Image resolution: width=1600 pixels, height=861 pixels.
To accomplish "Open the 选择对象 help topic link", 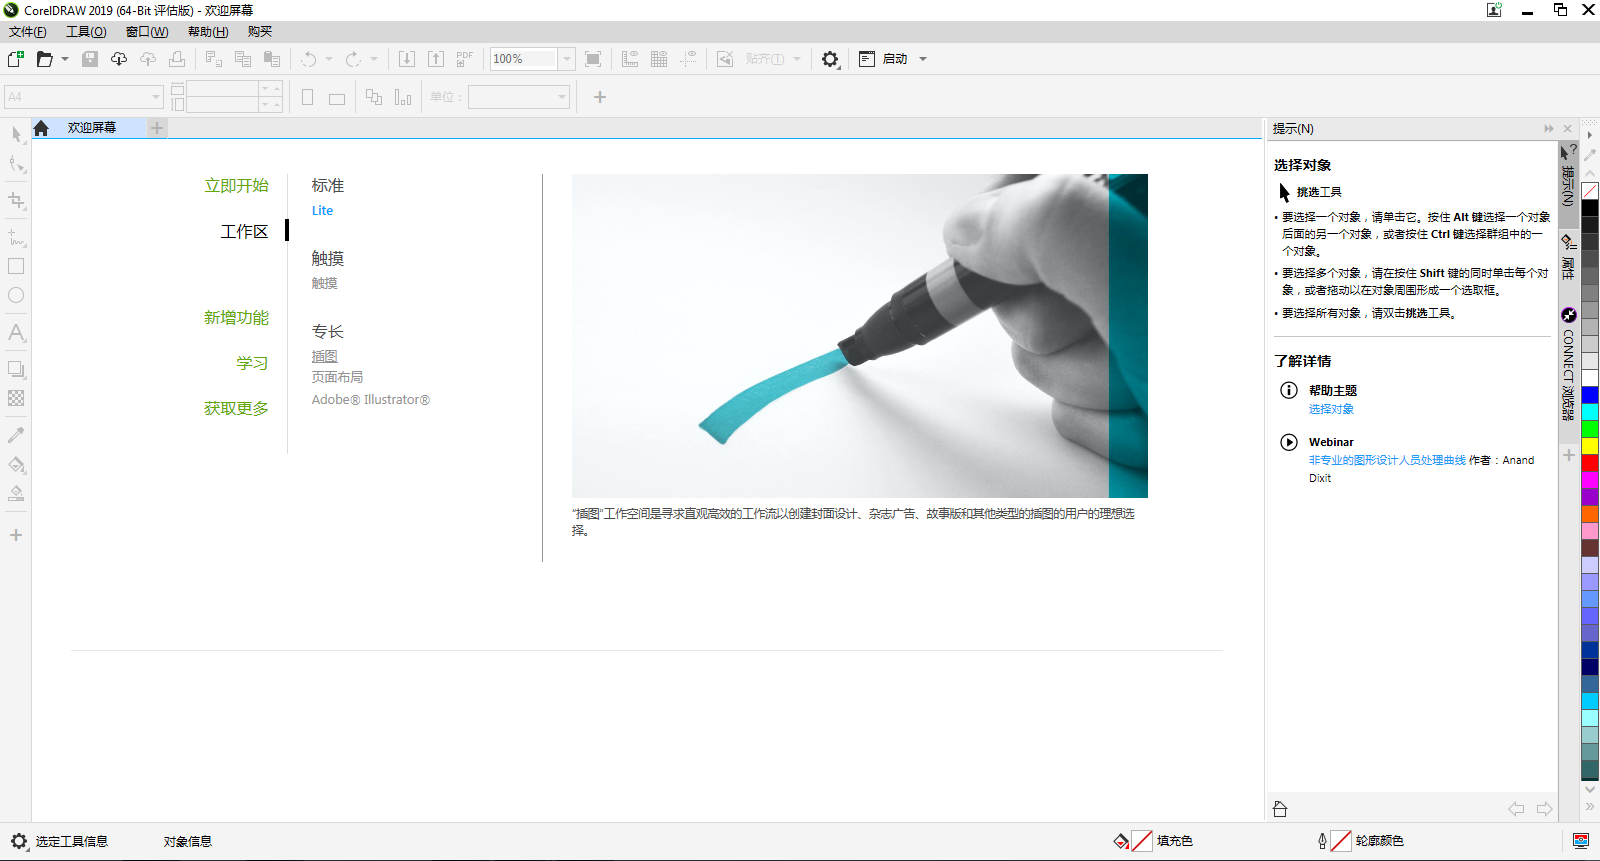I will pos(1331,409).
